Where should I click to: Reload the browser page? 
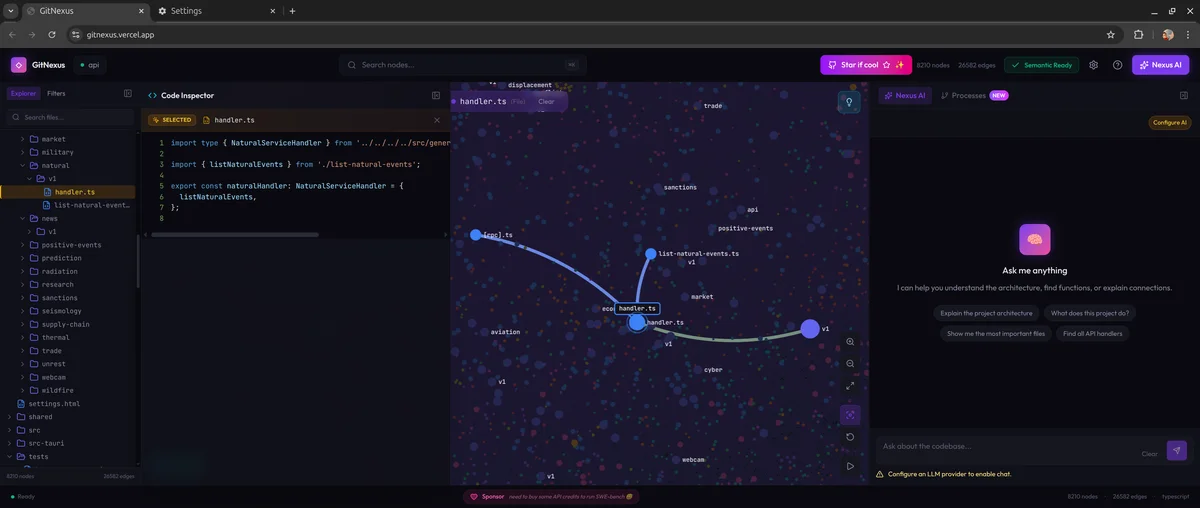pos(52,34)
